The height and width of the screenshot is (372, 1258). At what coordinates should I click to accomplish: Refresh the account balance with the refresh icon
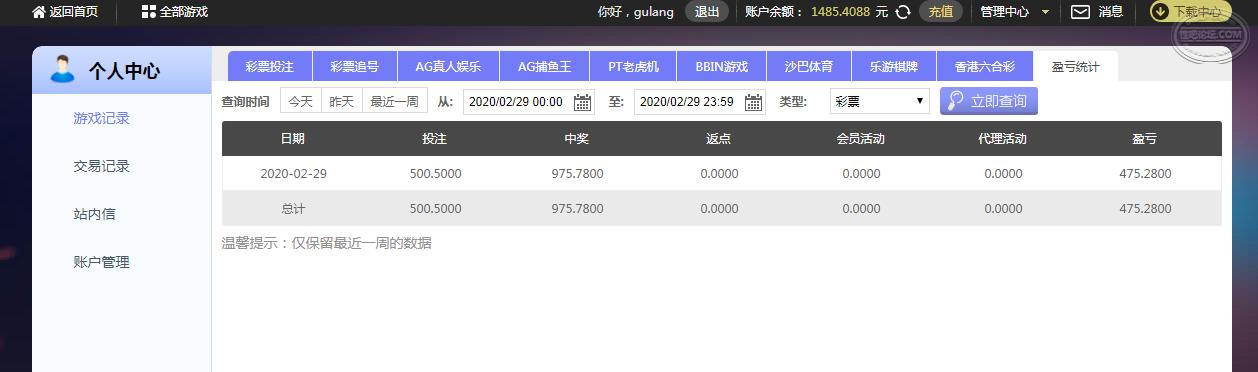[903, 12]
